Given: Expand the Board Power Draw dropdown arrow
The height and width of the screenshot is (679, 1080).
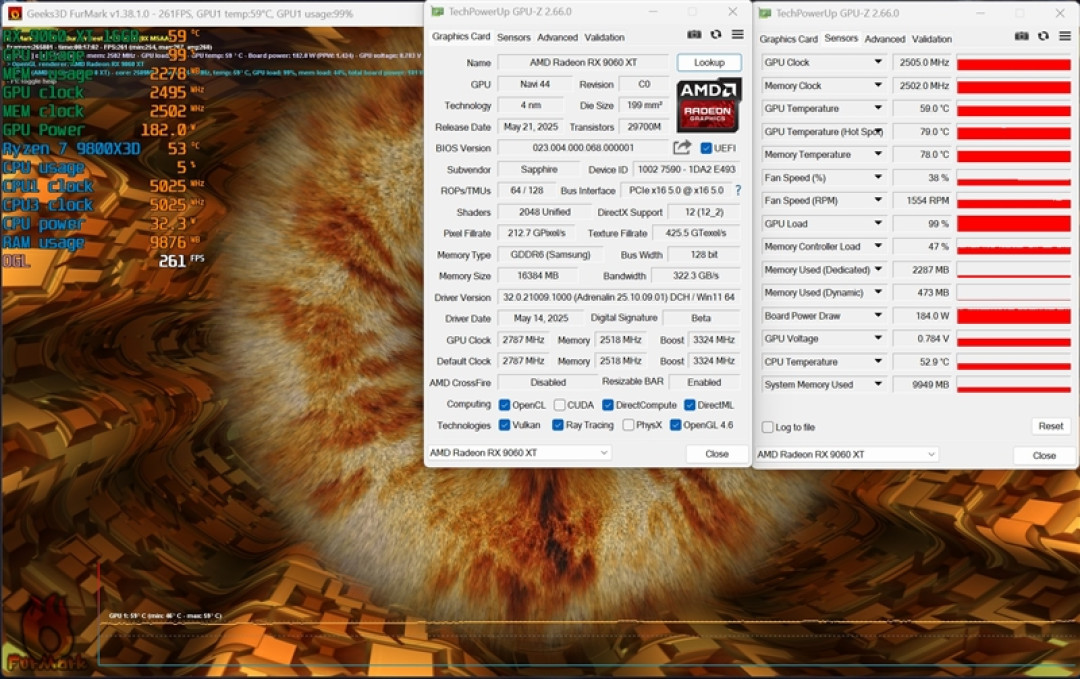Looking at the screenshot, I should tap(878, 315).
